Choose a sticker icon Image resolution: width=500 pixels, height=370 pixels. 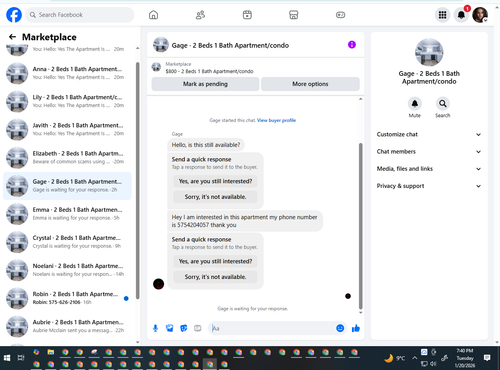[x=184, y=329]
